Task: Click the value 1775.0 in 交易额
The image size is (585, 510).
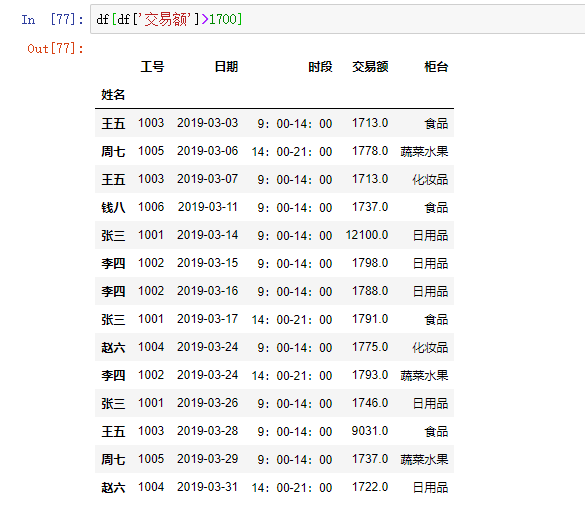Action: click(x=370, y=347)
